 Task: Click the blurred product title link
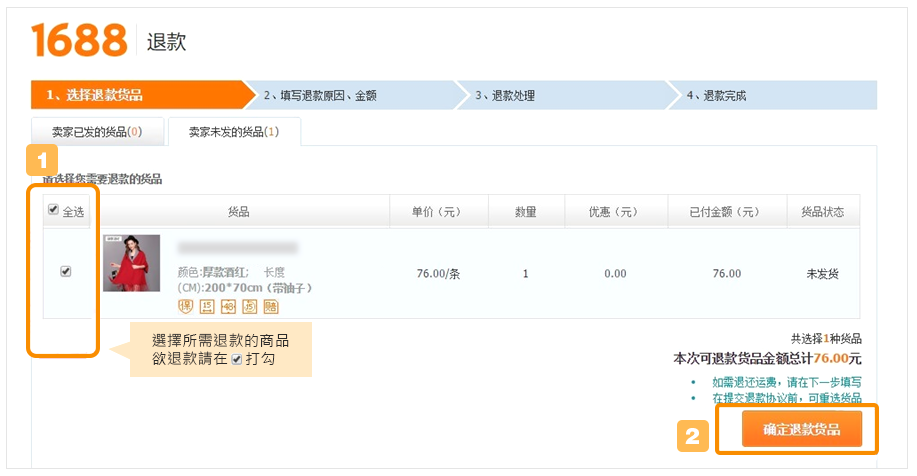point(237,247)
